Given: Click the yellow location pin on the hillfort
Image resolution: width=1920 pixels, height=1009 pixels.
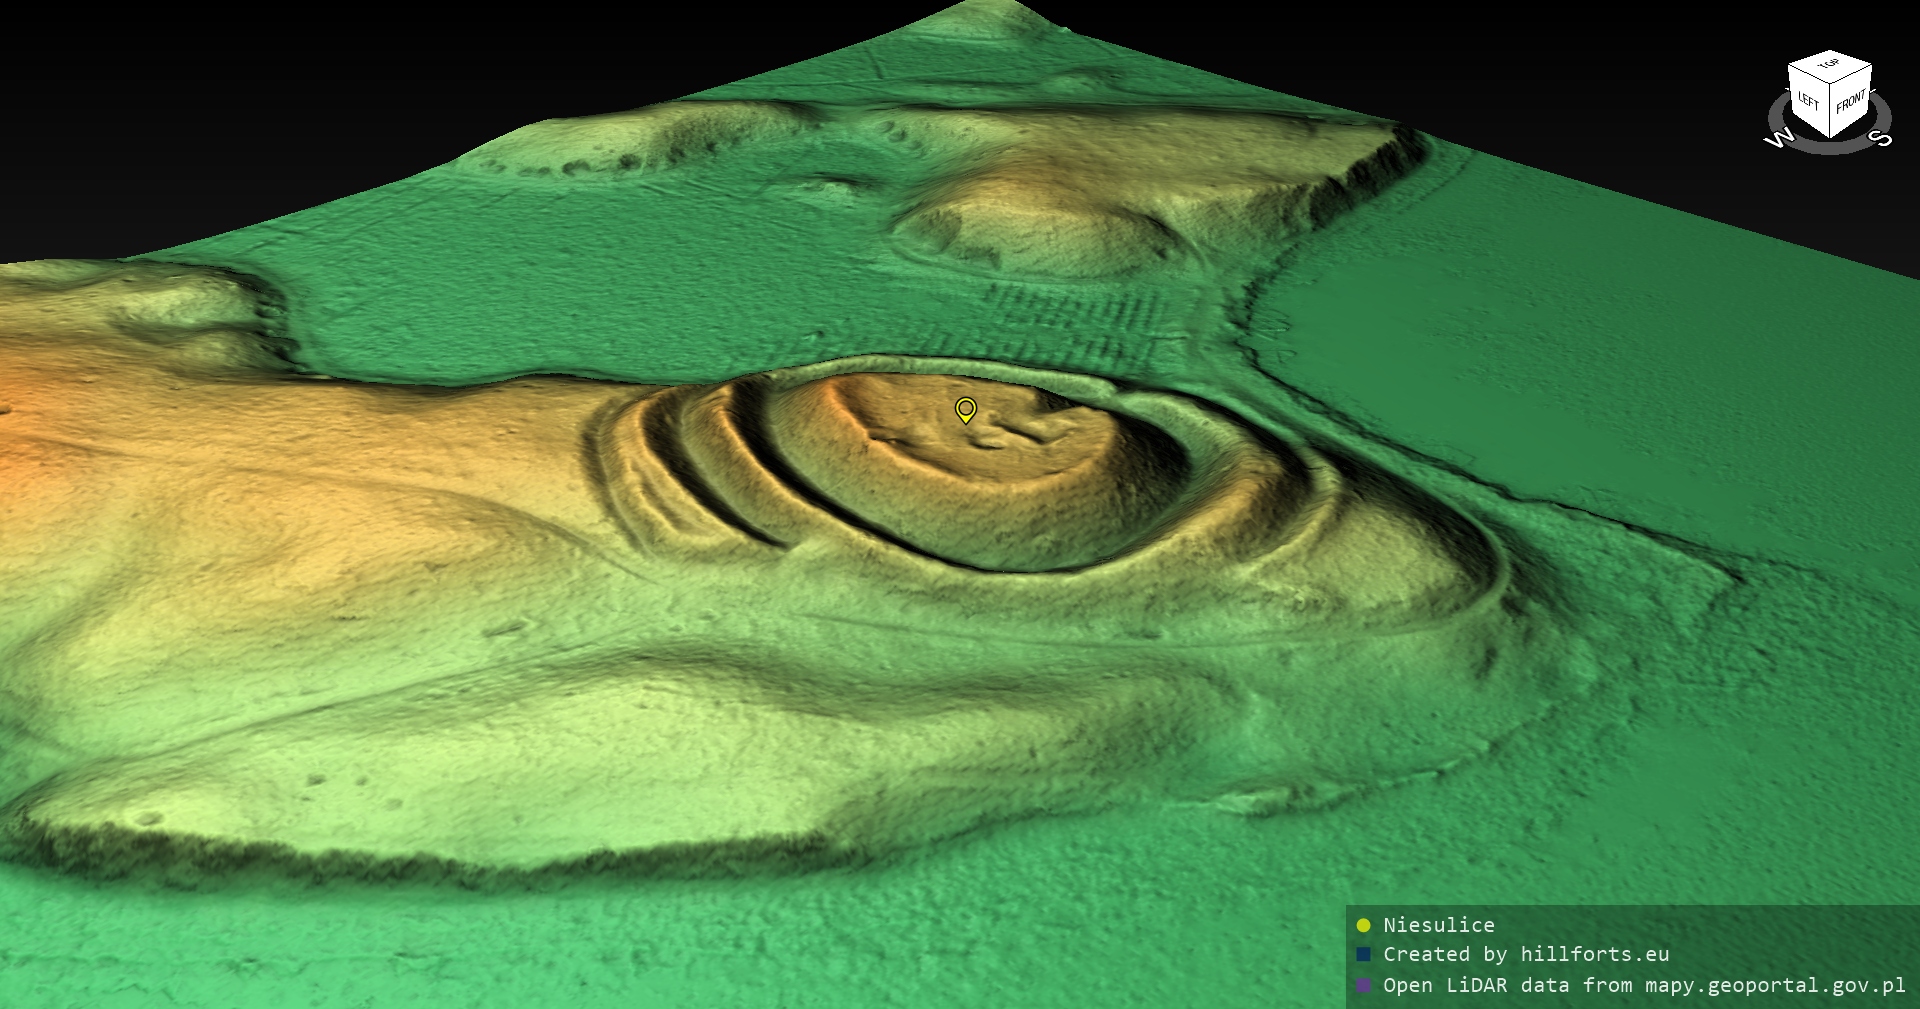Looking at the screenshot, I should pyautogui.click(x=965, y=409).
